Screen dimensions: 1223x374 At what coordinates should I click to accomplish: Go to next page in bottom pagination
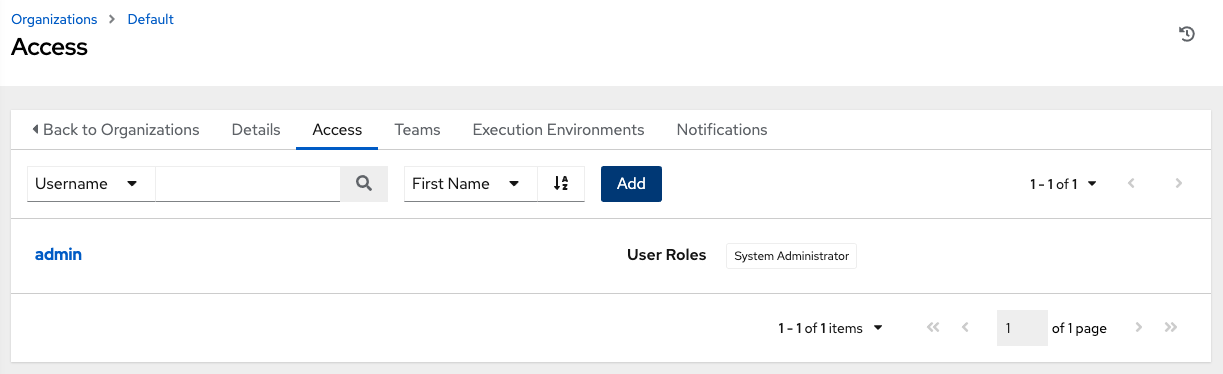click(x=1139, y=328)
